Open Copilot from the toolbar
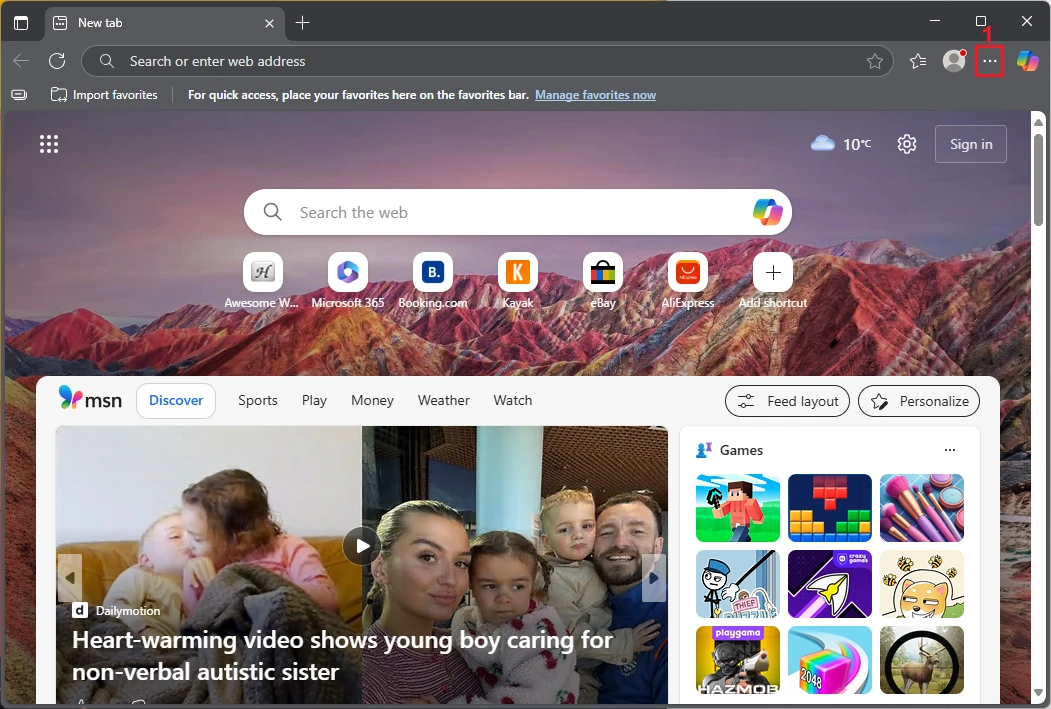 [x=1028, y=61]
